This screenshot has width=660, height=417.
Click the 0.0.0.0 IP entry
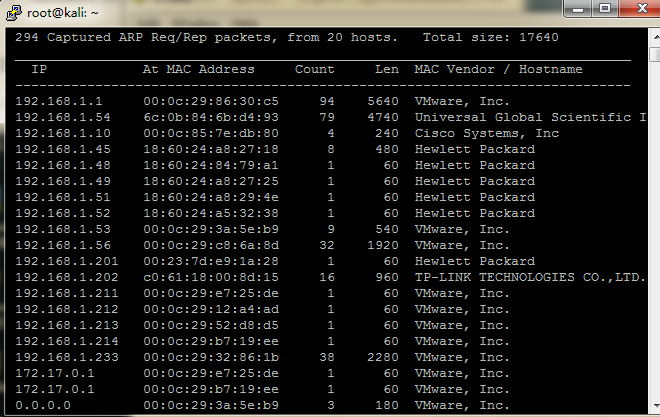[40, 405]
